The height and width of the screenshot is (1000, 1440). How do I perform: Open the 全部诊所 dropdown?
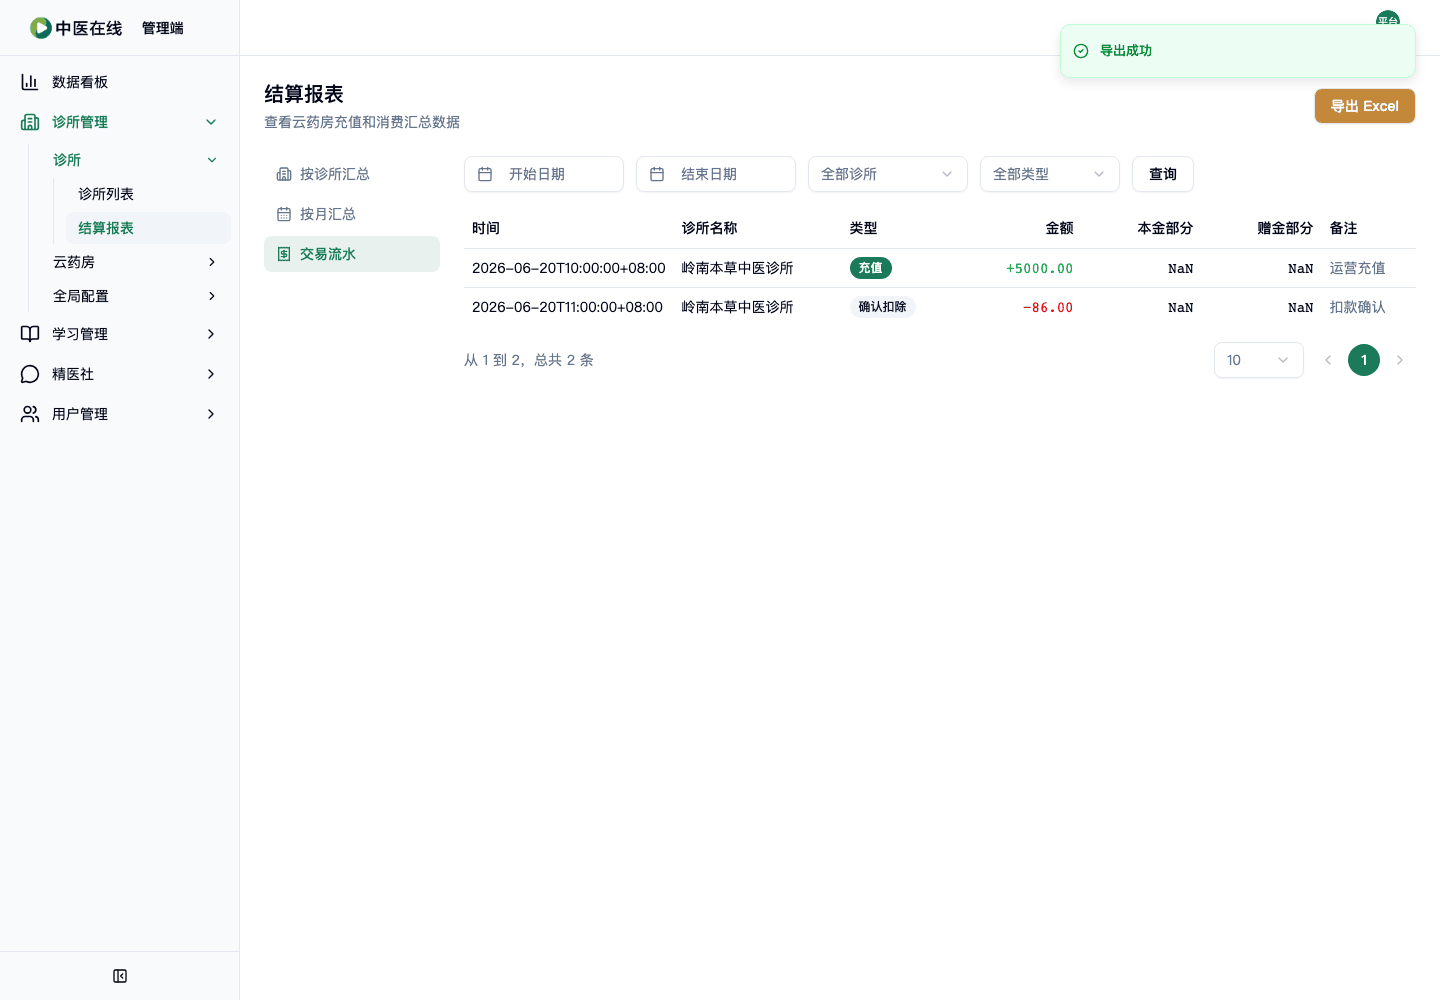click(888, 174)
